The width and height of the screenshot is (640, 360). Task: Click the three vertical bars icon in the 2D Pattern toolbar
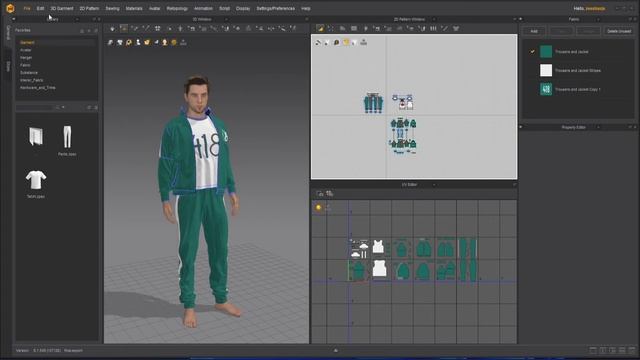[433, 29]
